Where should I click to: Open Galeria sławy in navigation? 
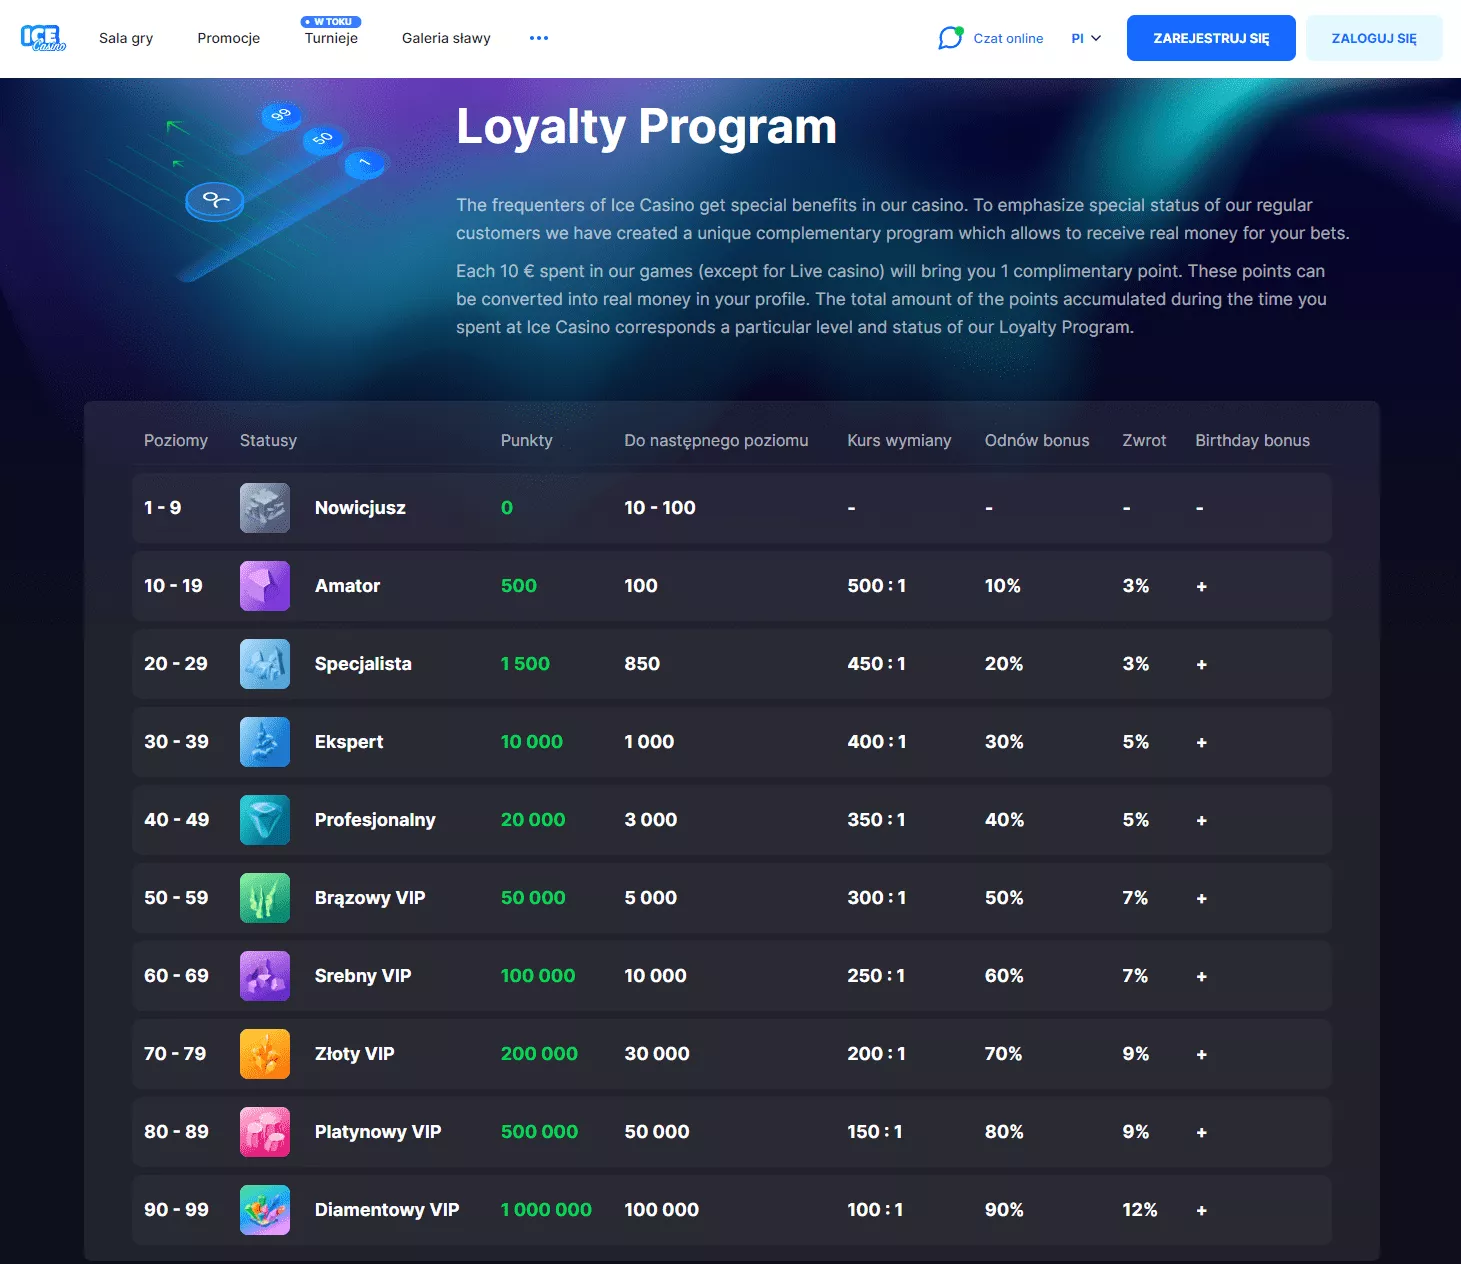[446, 38]
